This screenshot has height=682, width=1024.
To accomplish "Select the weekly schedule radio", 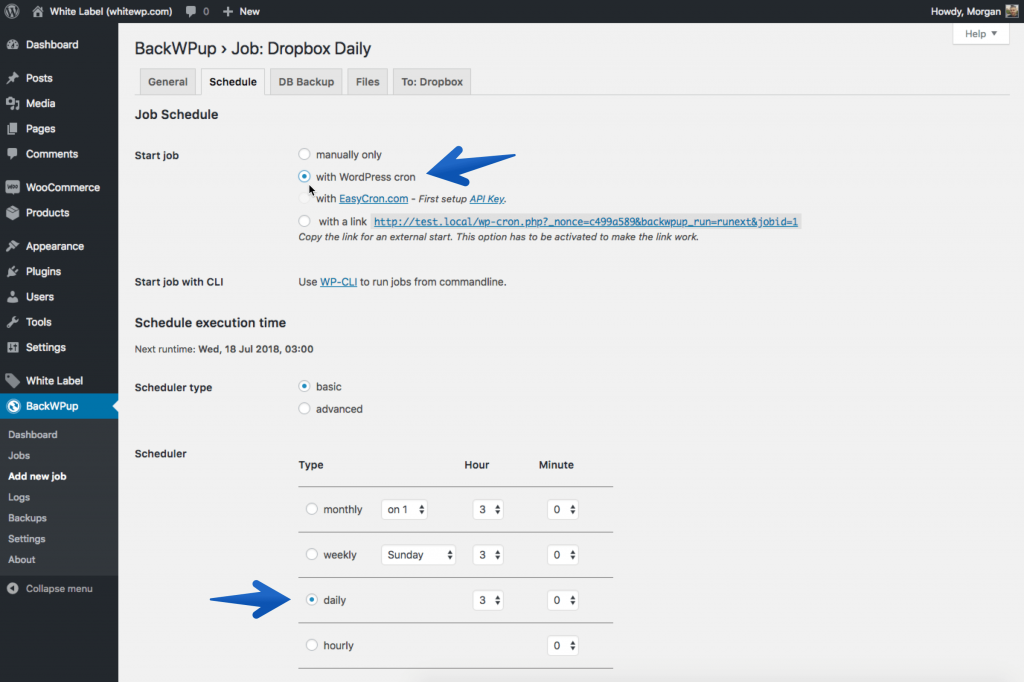I will point(312,554).
